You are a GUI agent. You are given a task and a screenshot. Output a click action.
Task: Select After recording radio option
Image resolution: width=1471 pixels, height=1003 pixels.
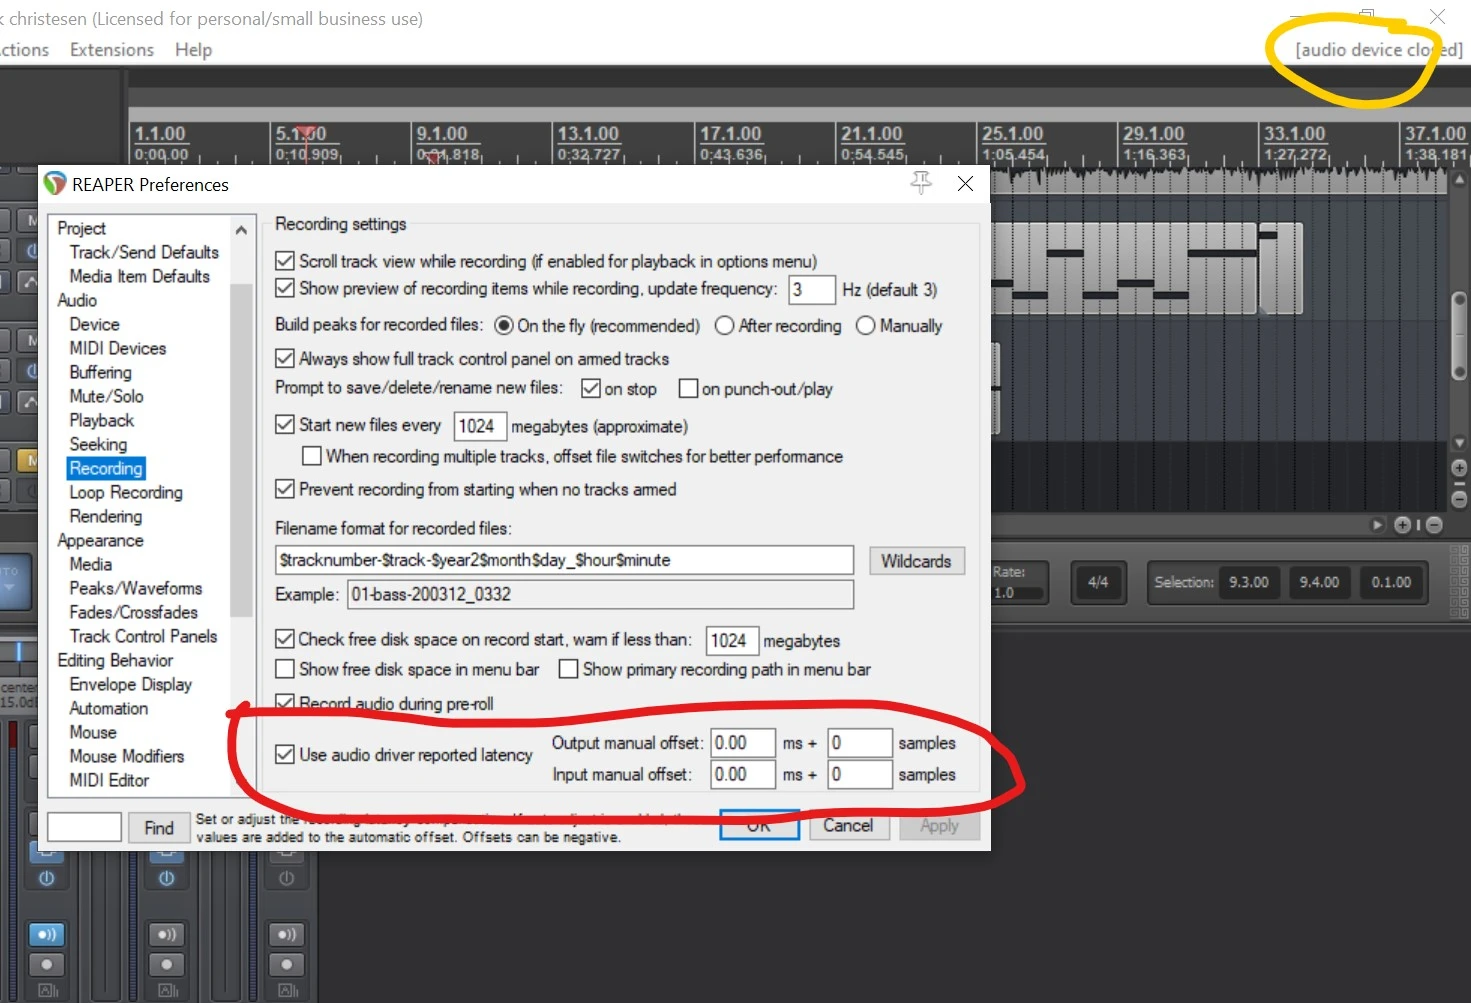[x=725, y=326]
